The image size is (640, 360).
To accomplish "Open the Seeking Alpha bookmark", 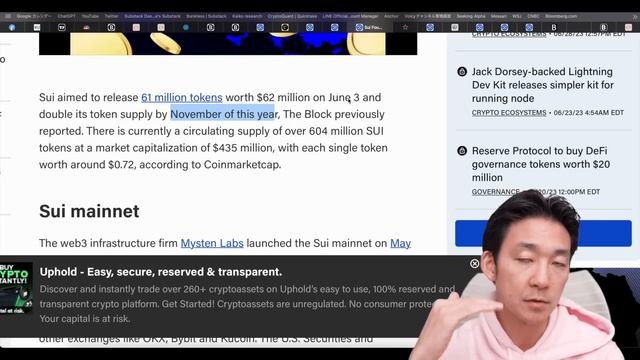I will [471, 16].
